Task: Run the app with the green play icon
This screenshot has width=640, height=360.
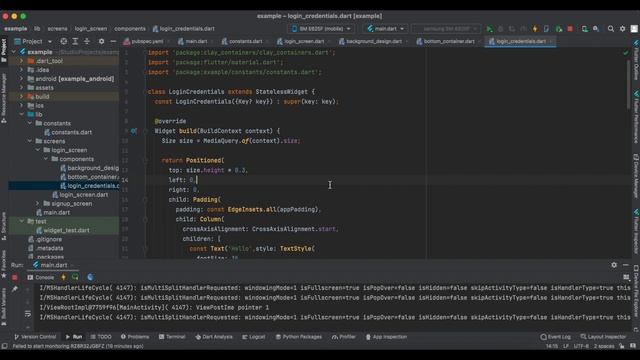Action: coord(489,29)
